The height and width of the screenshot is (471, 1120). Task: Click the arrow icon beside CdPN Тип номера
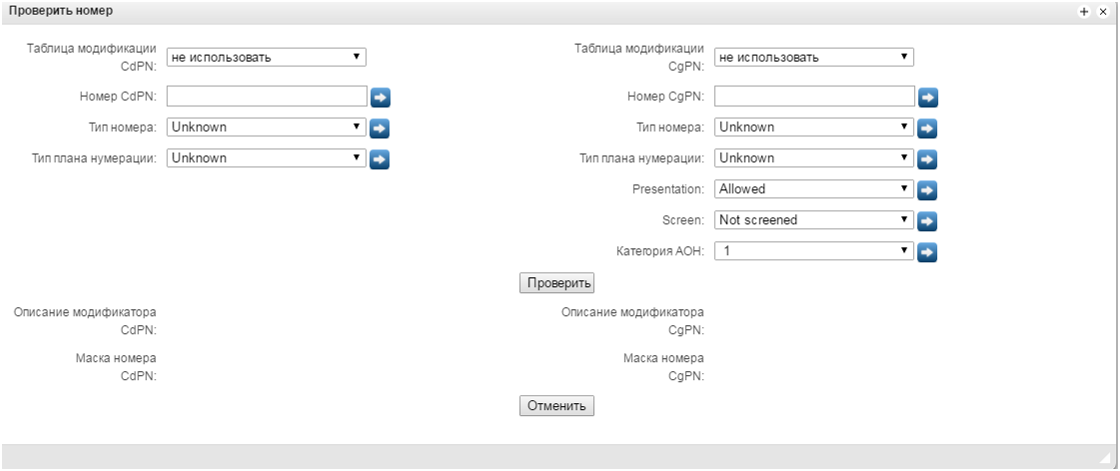point(380,128)
